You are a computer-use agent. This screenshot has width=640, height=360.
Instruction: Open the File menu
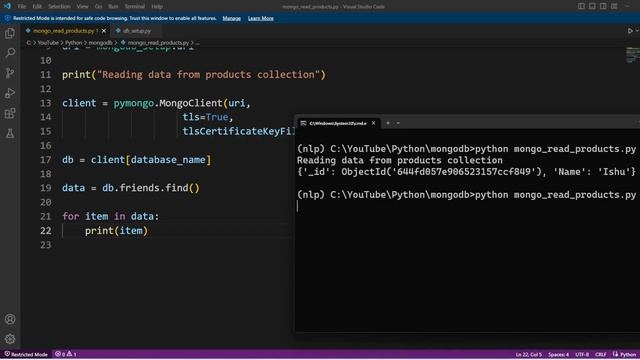click(x=22, y=7)
